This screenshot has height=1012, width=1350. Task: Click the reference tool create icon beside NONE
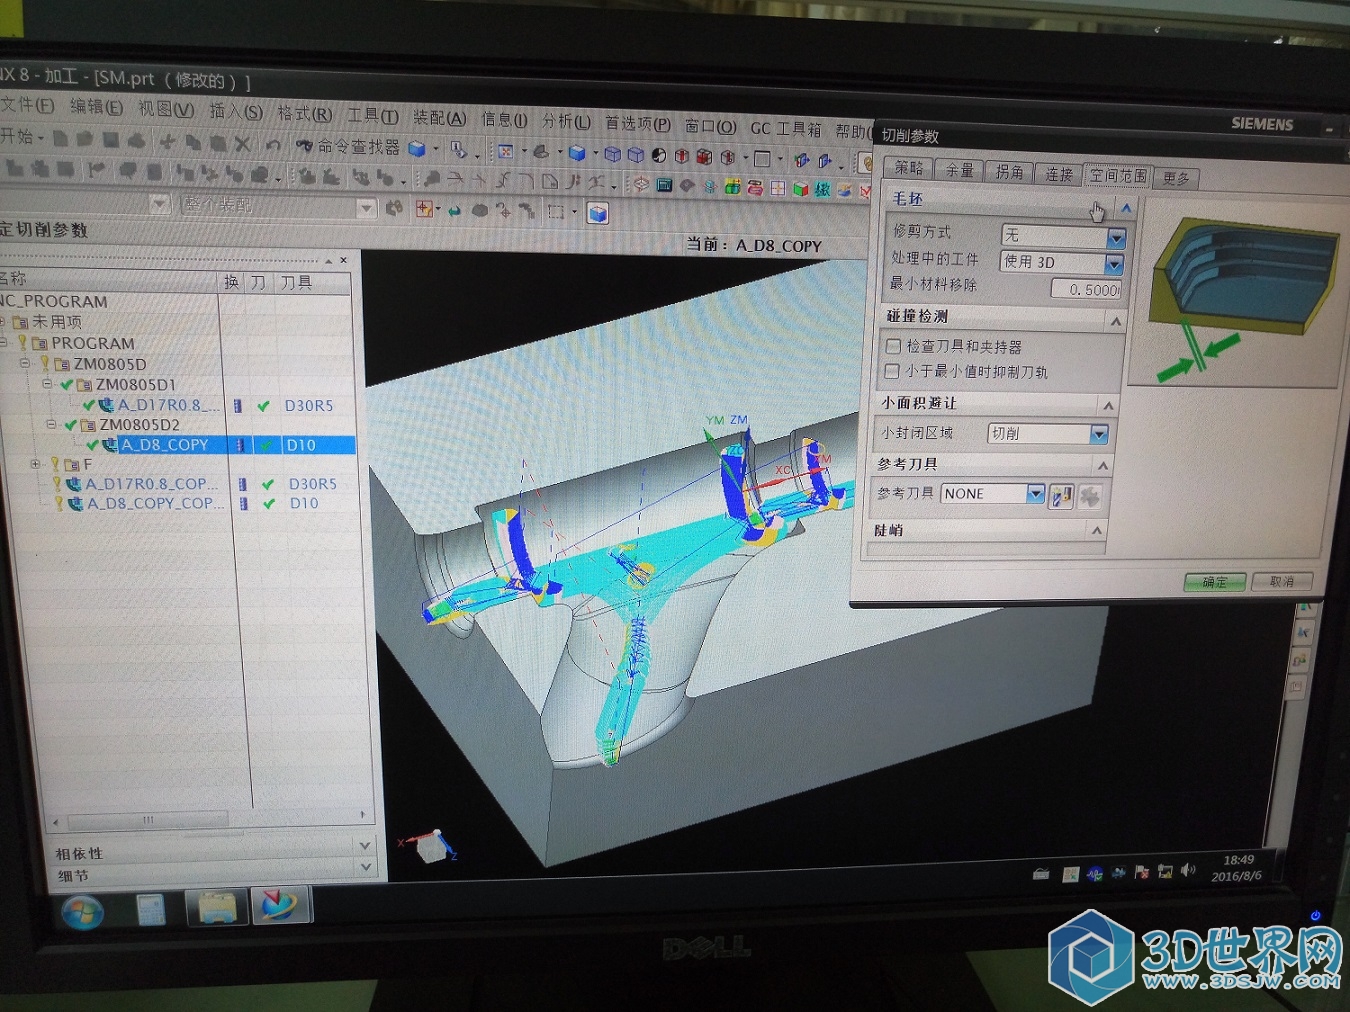[x=1061, y=495]
